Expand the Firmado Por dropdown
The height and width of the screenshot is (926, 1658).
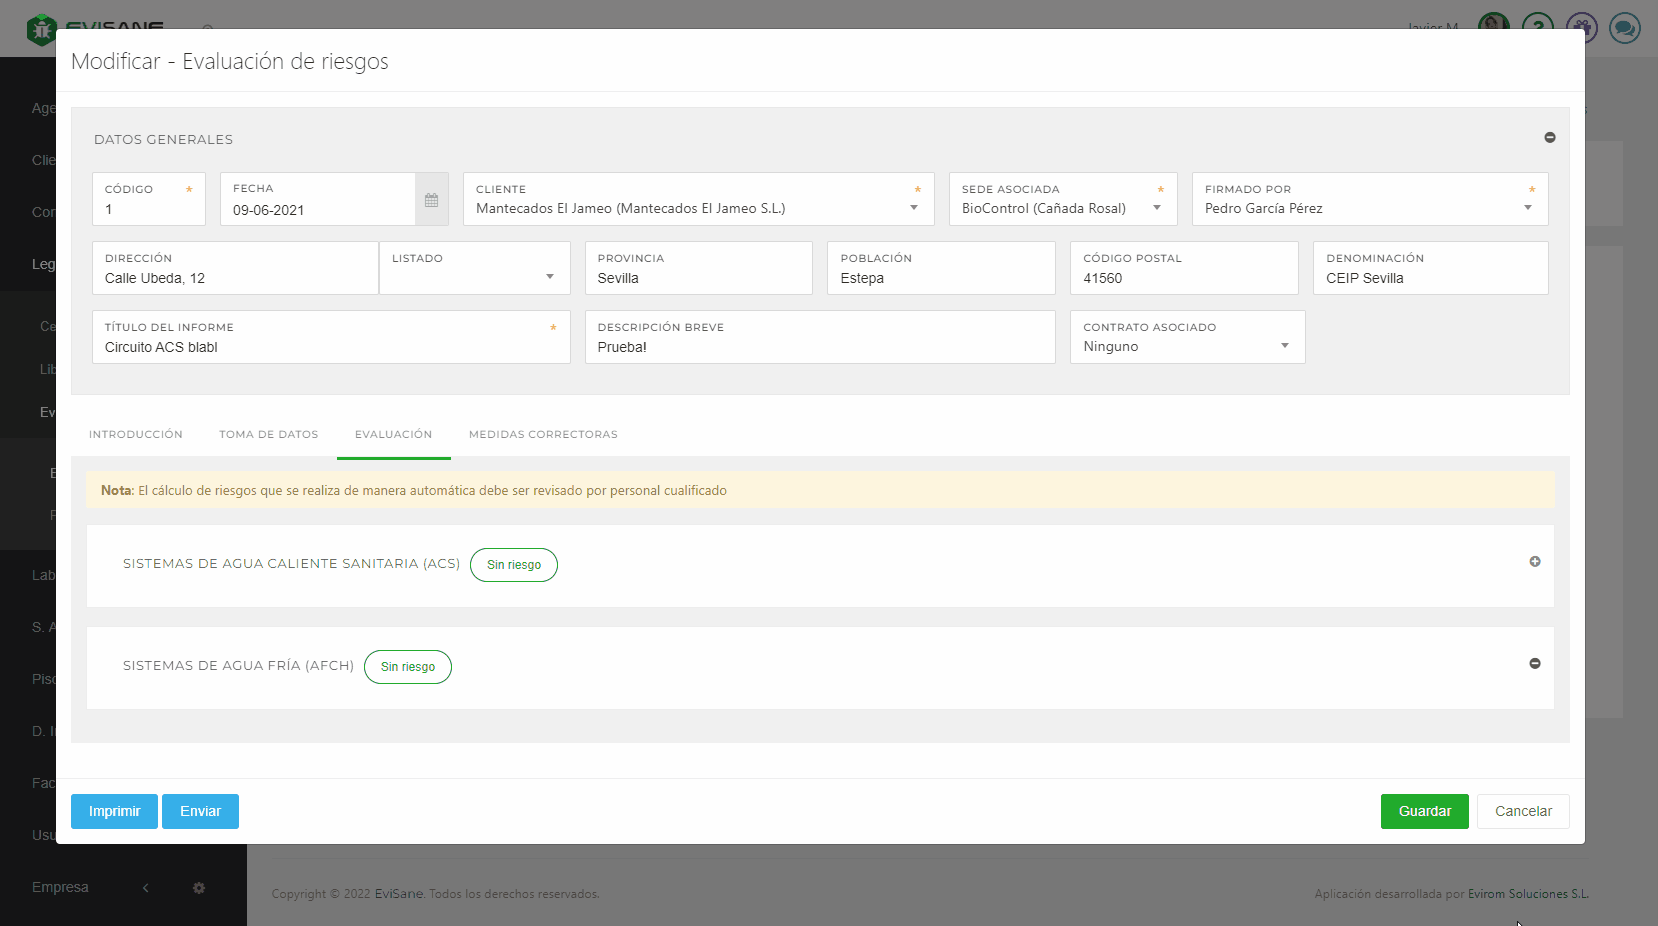pos(1527,208)
